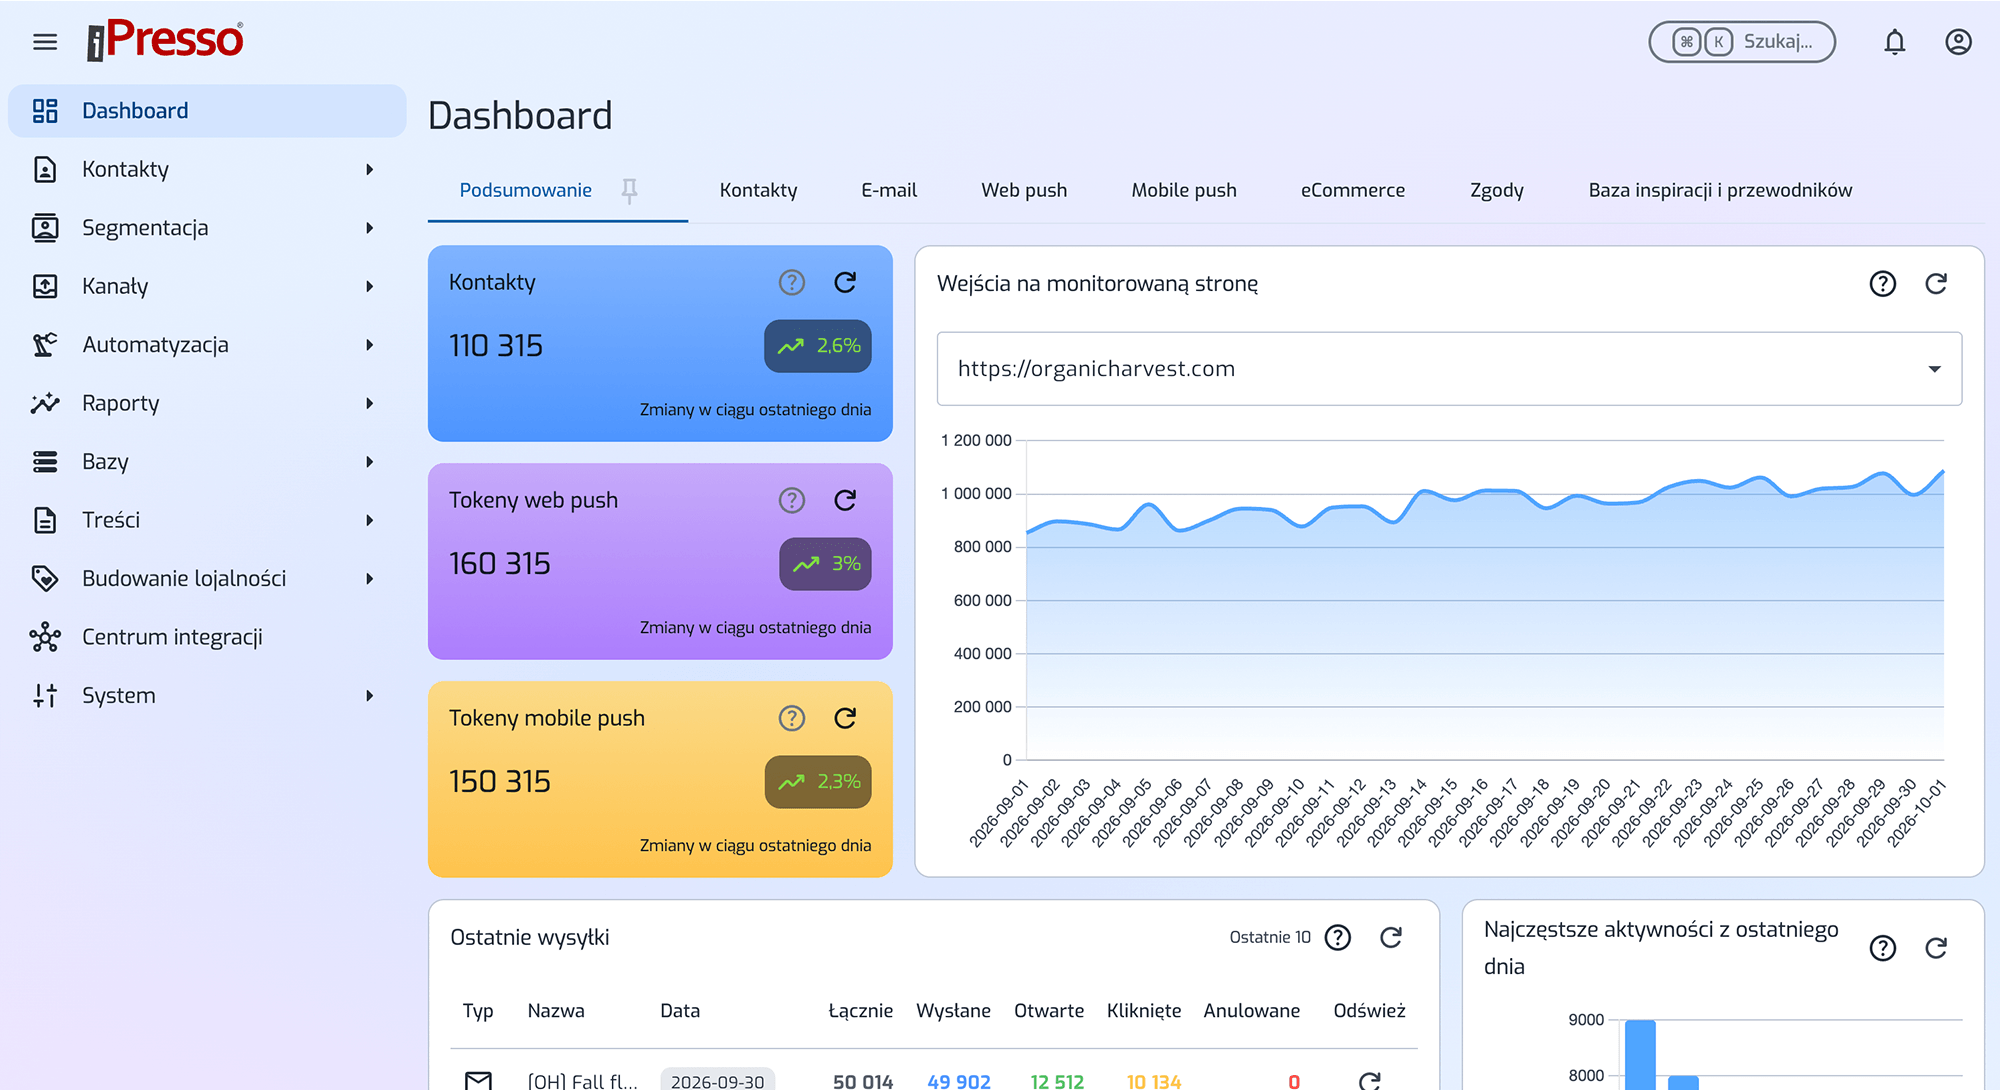2000x1090 pixels.
Task: Show help for Tokeny web push
Action: tap(792, 500)
